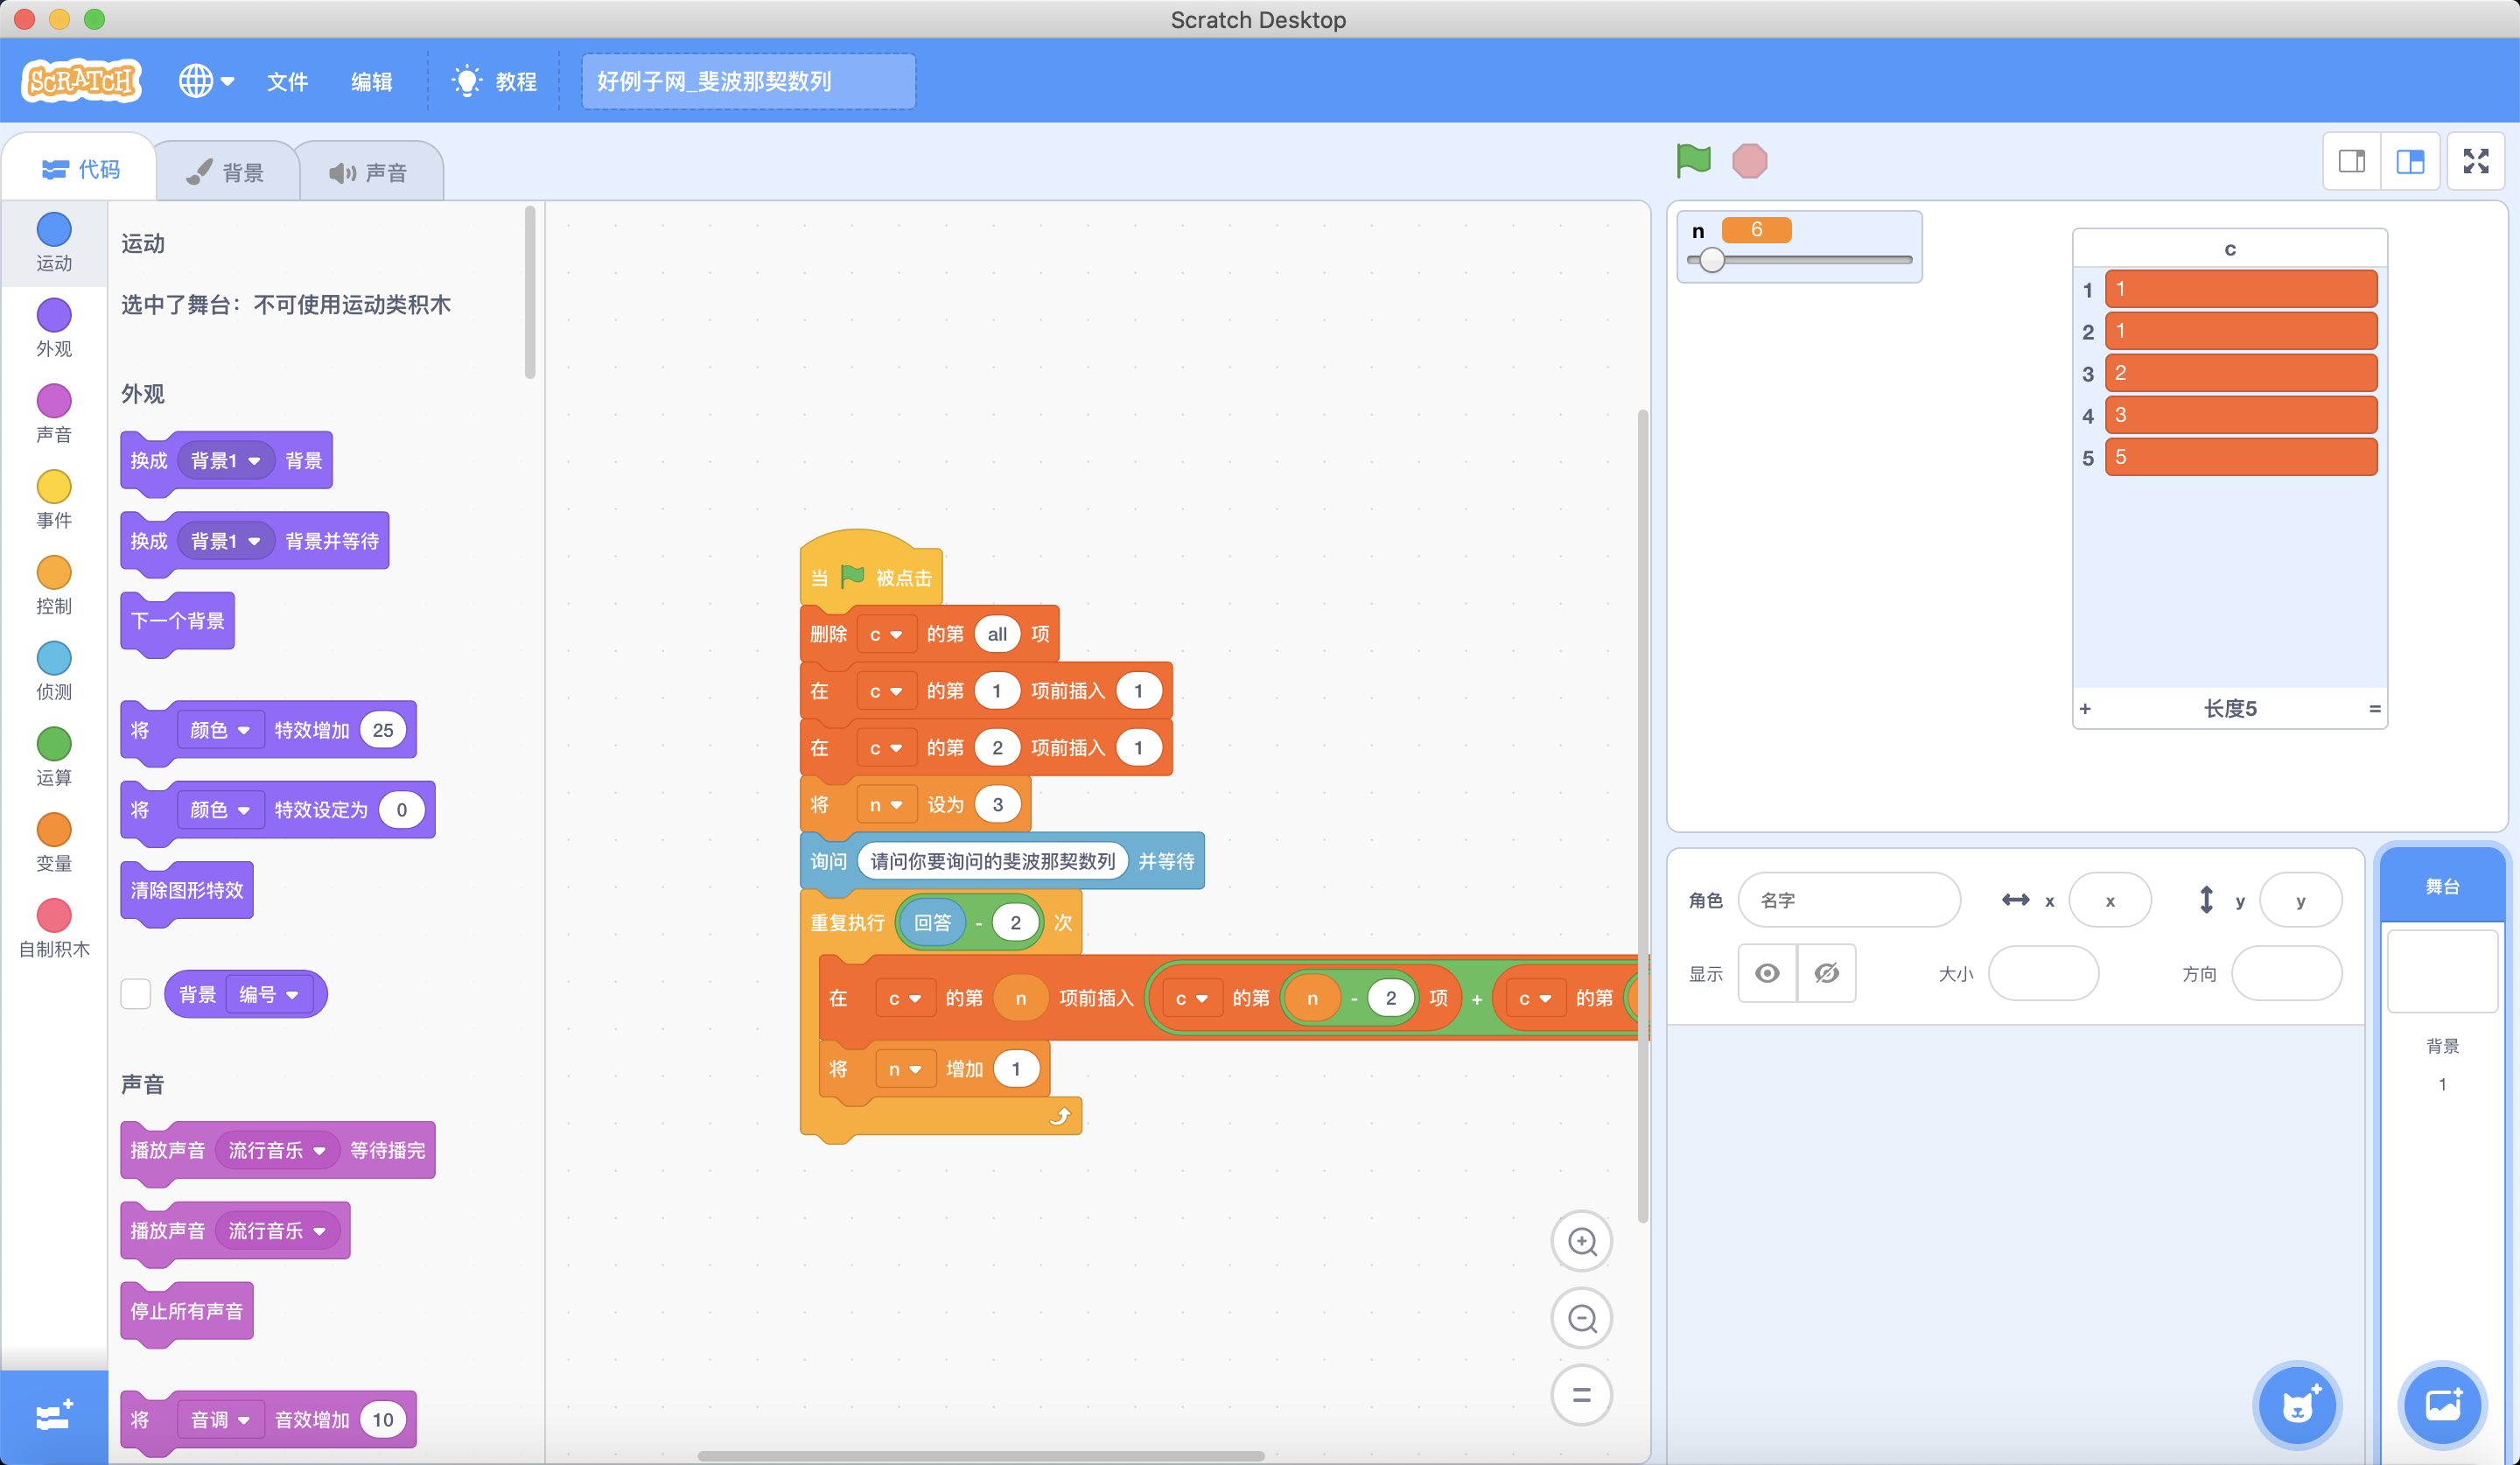Image resolution: width=2520 pixels, height=1465 pixels.
Task: Click the choose a backdrop button
Action: (x=2443, y=1405)
